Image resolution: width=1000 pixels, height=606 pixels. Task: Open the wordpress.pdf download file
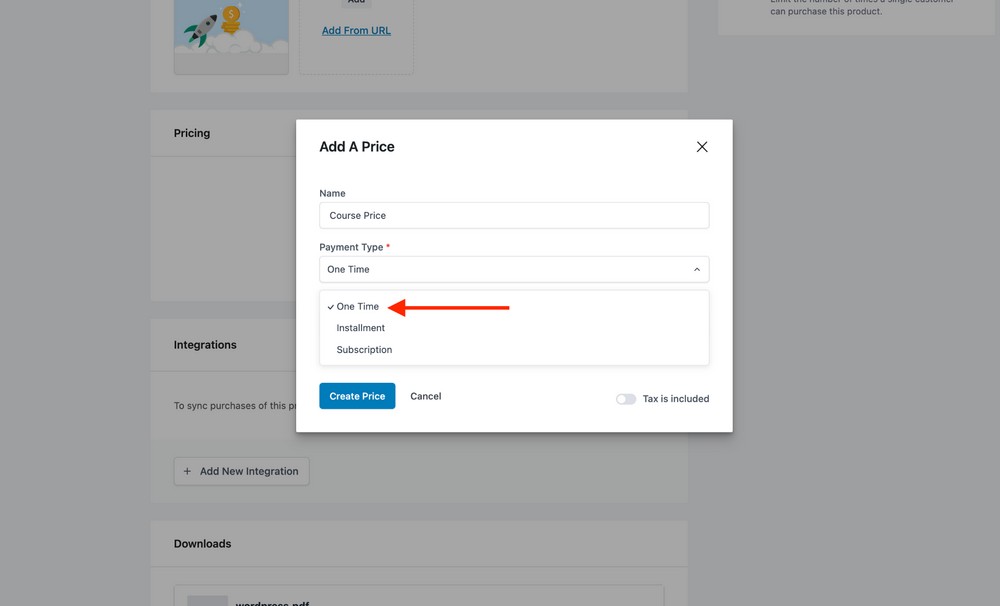[273, 602]
